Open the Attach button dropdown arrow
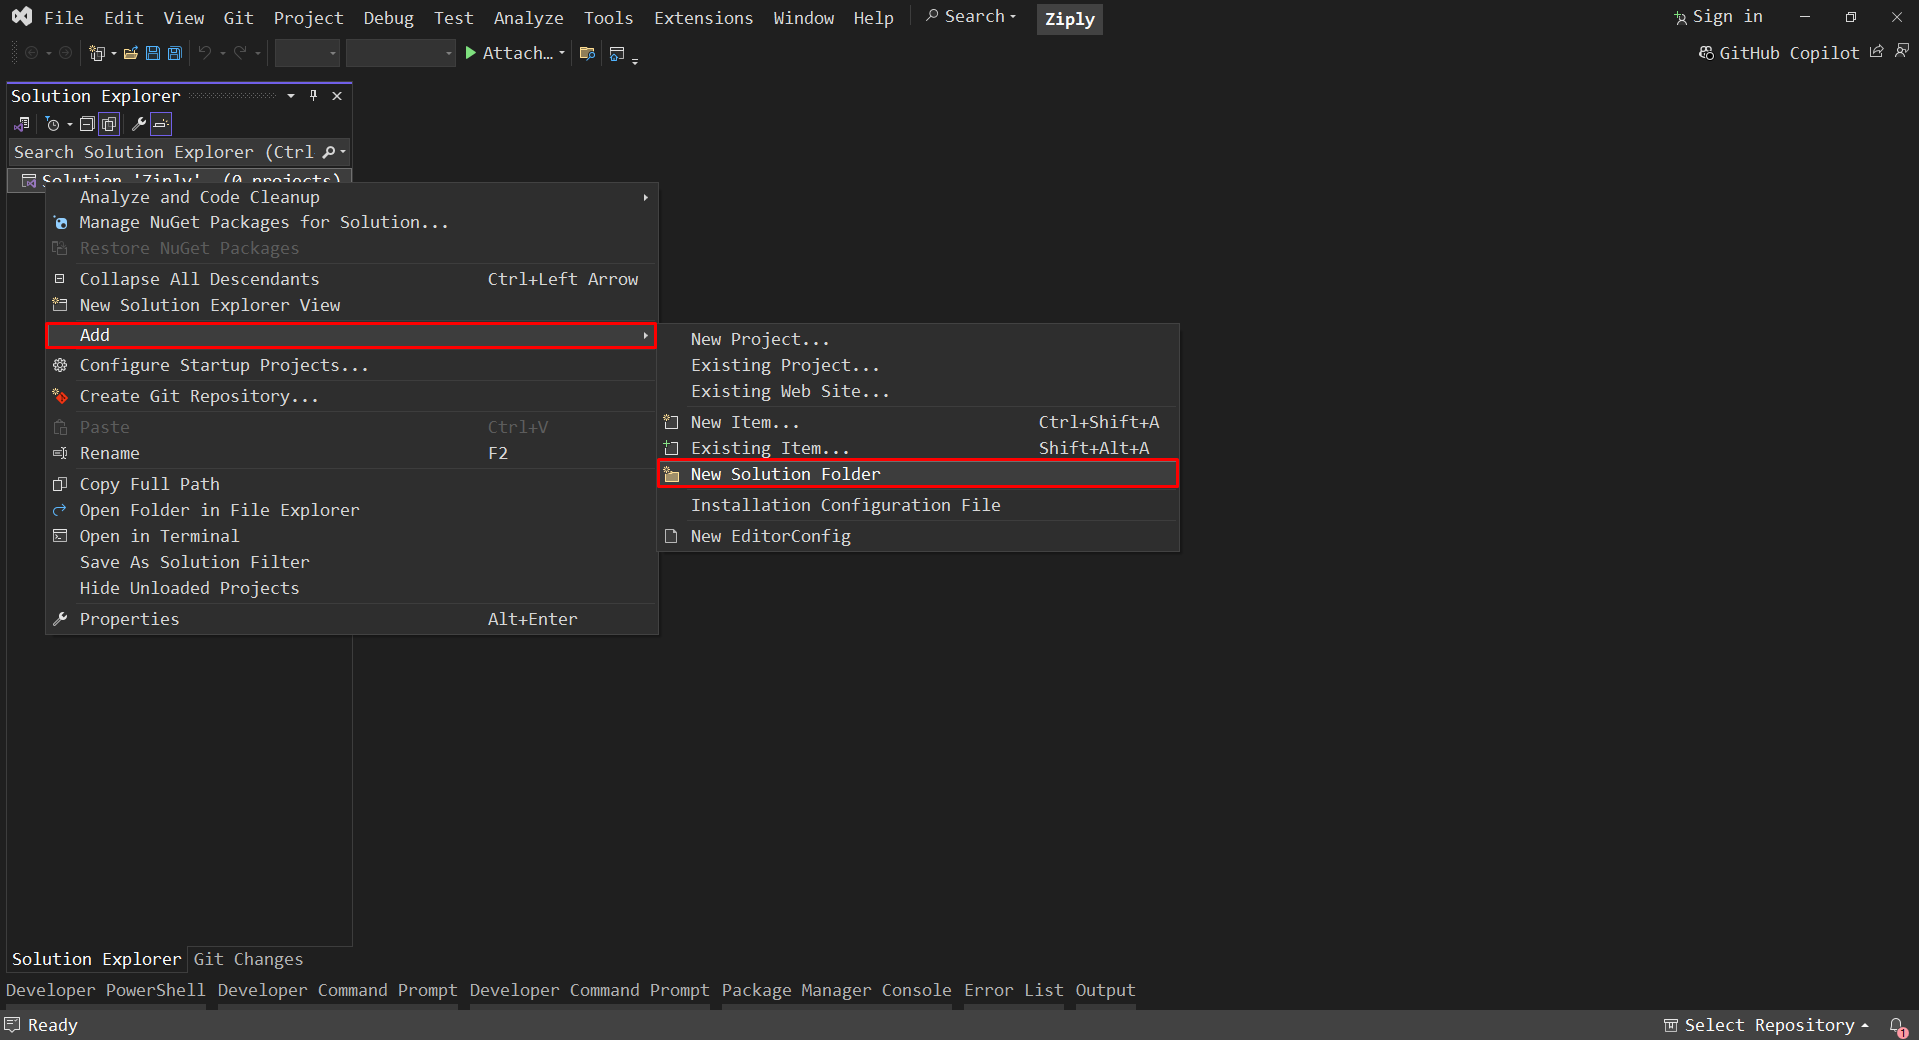The width and height of the screenshot is (1919, 1040). (562, 53)
